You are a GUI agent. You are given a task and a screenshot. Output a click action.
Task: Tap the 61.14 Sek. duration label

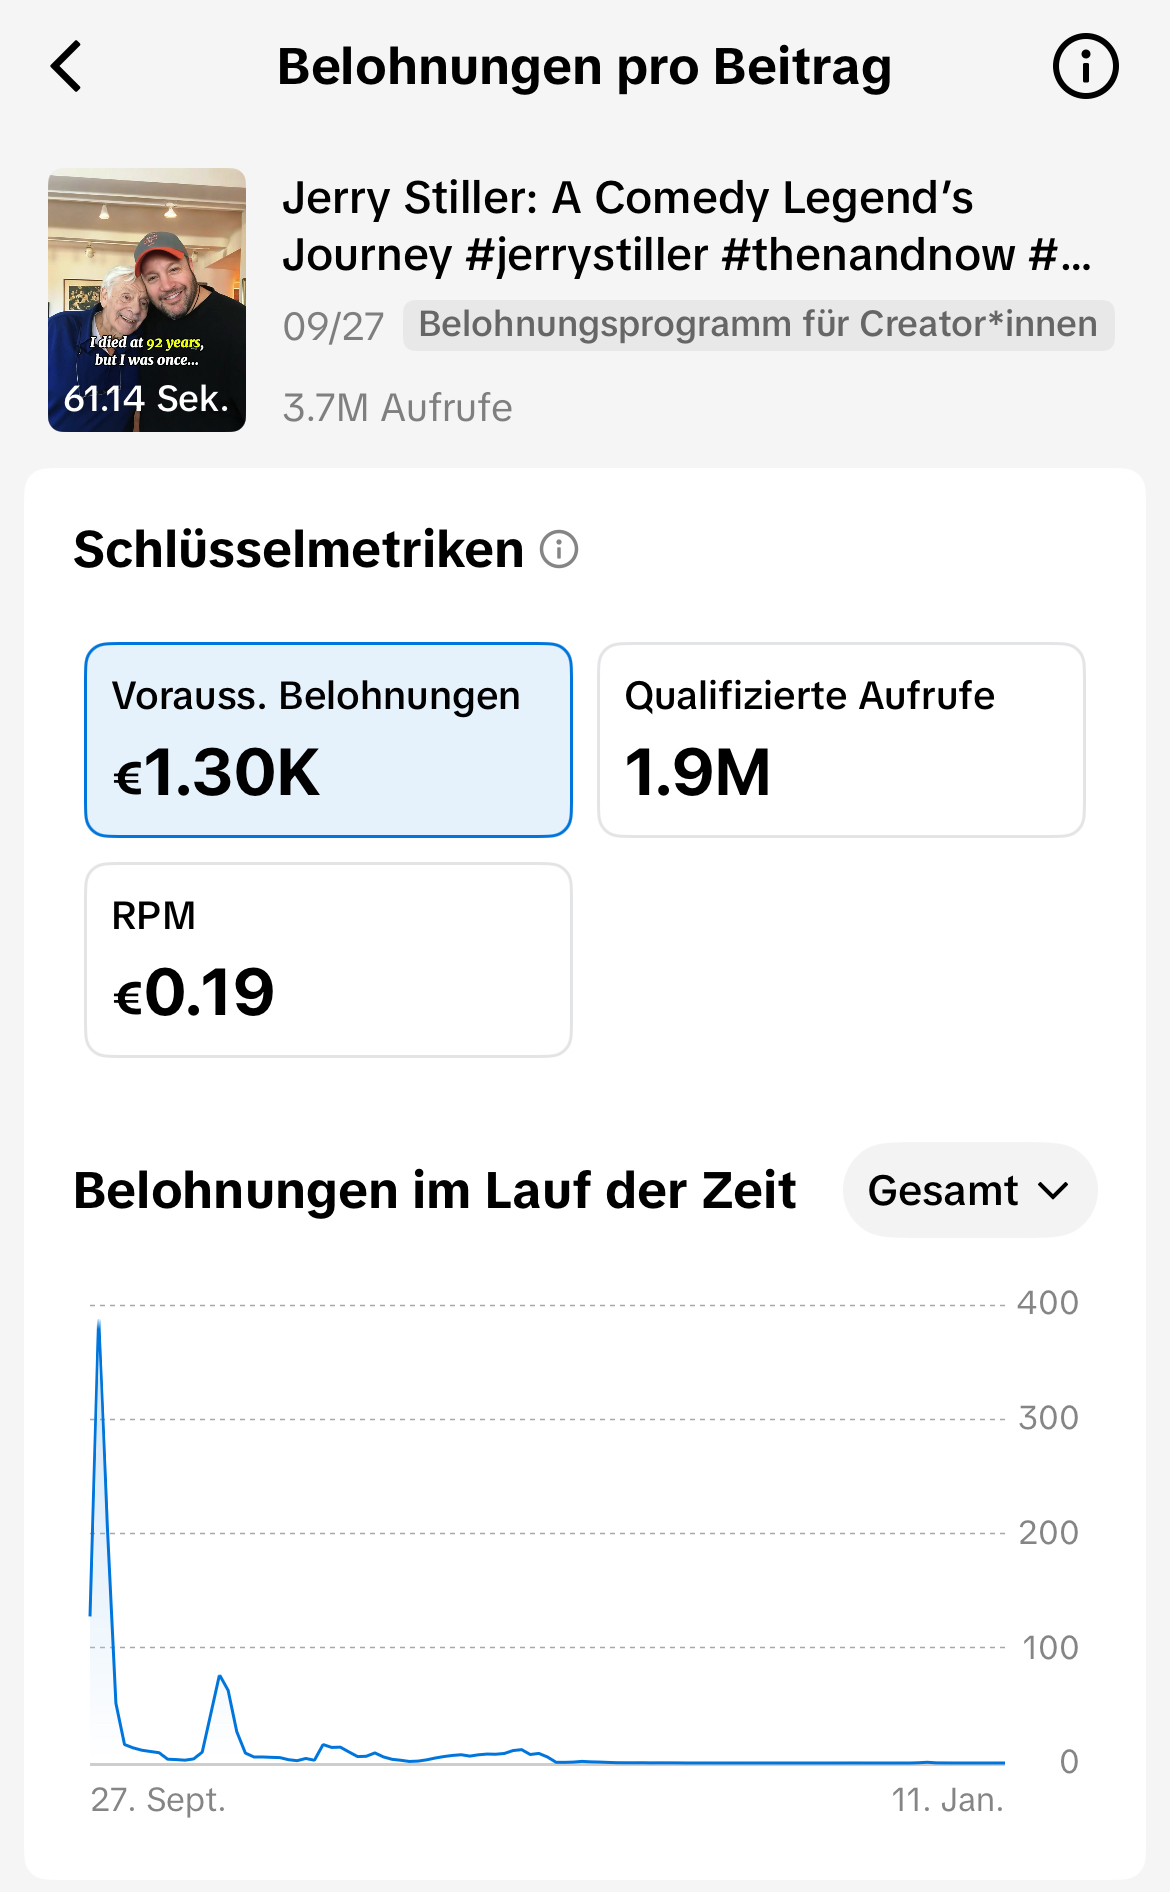pyautogui.click(x=146, y=399)
